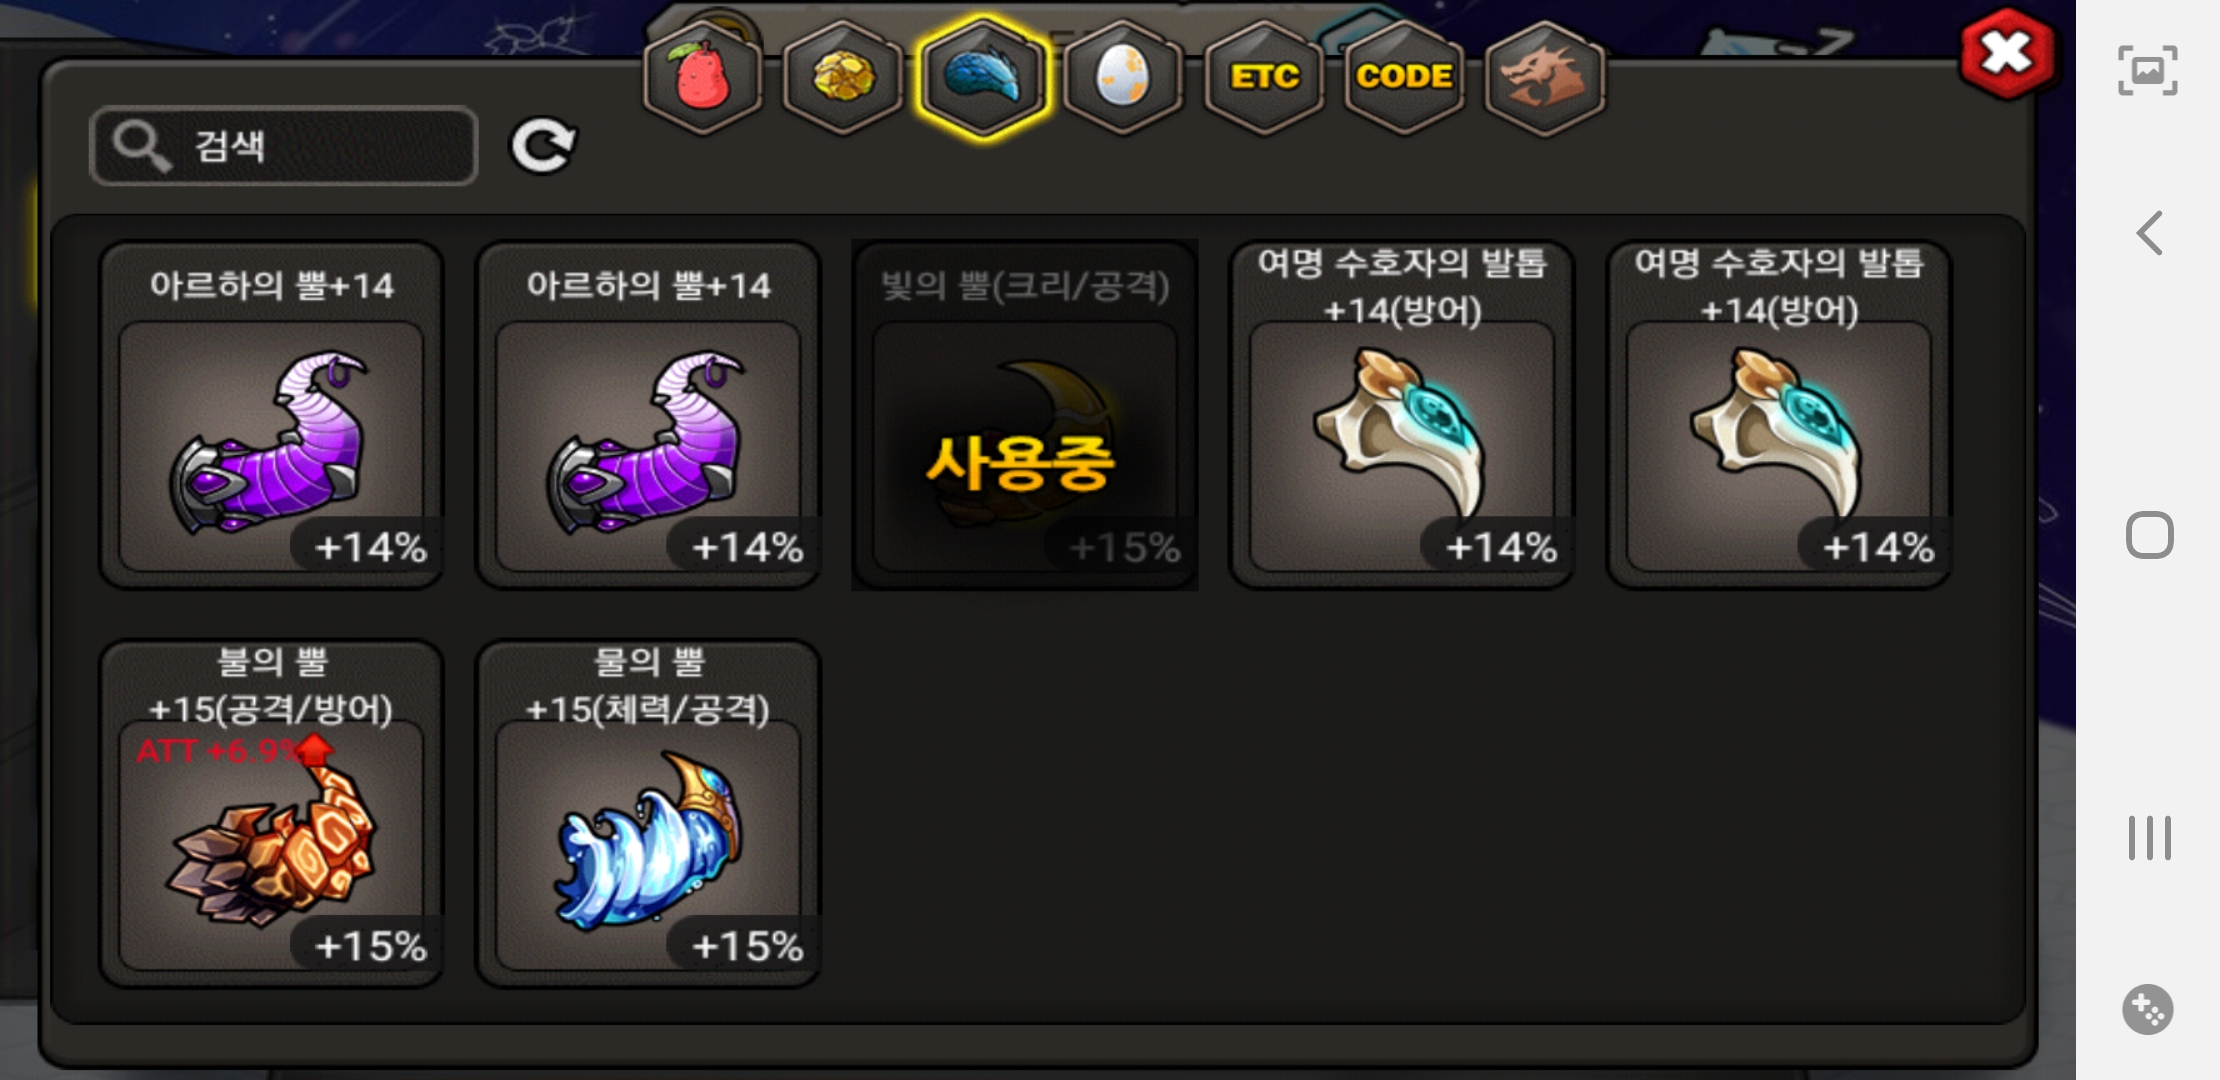This screenshot has width=2220, height=1080.
Task: Click the refresh arrow icon
Action: (x=543, y=146)
